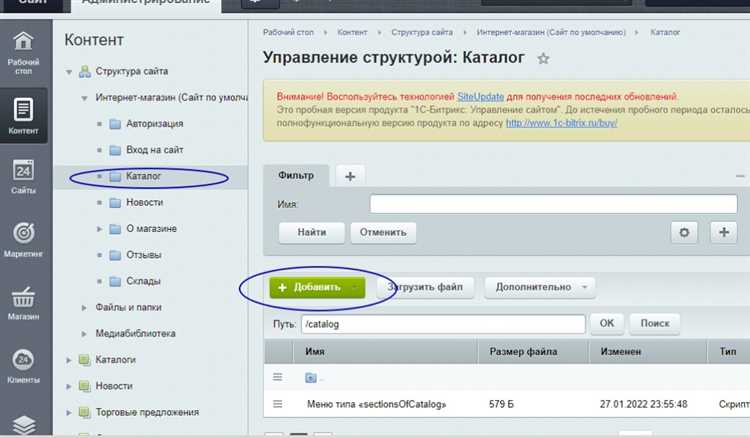Screen dimensions: 750x438
Task: Go to Интернет-магазин breadcrumb
Action: pyautogui.click(x=551, y=33)
